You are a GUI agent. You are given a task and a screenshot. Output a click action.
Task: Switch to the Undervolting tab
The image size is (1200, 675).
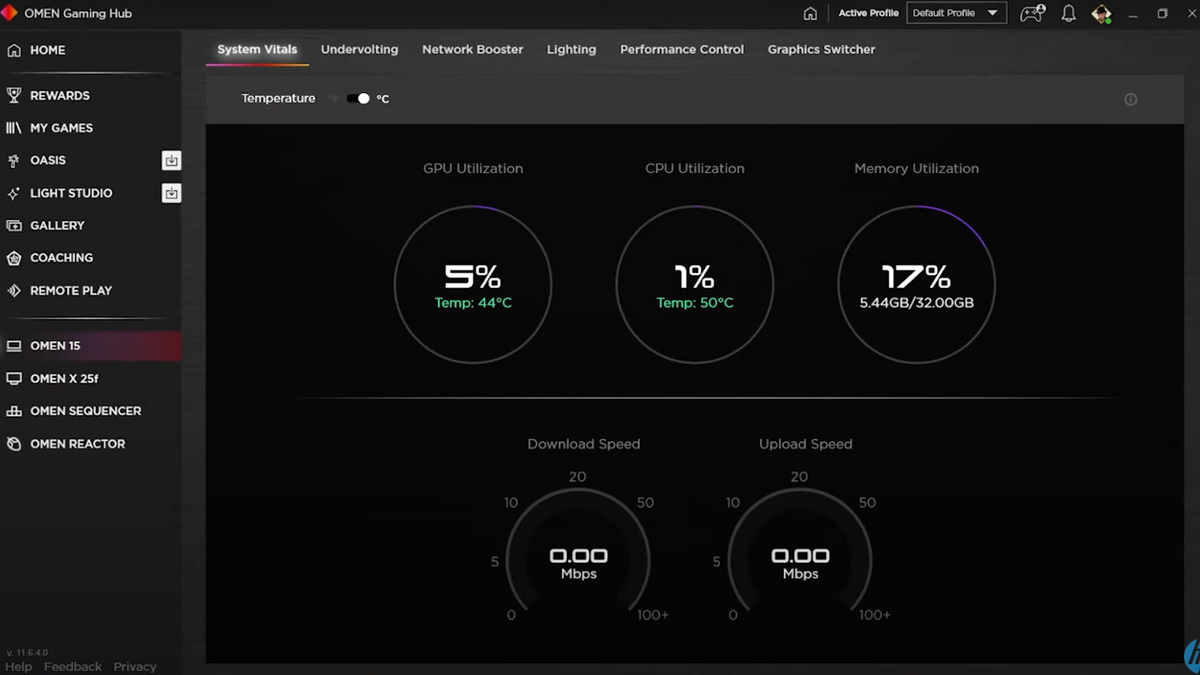[x=359, y=49]
